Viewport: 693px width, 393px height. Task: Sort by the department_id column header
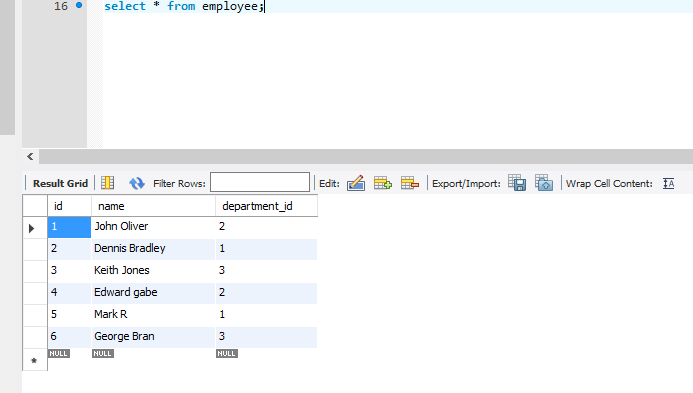267,206
